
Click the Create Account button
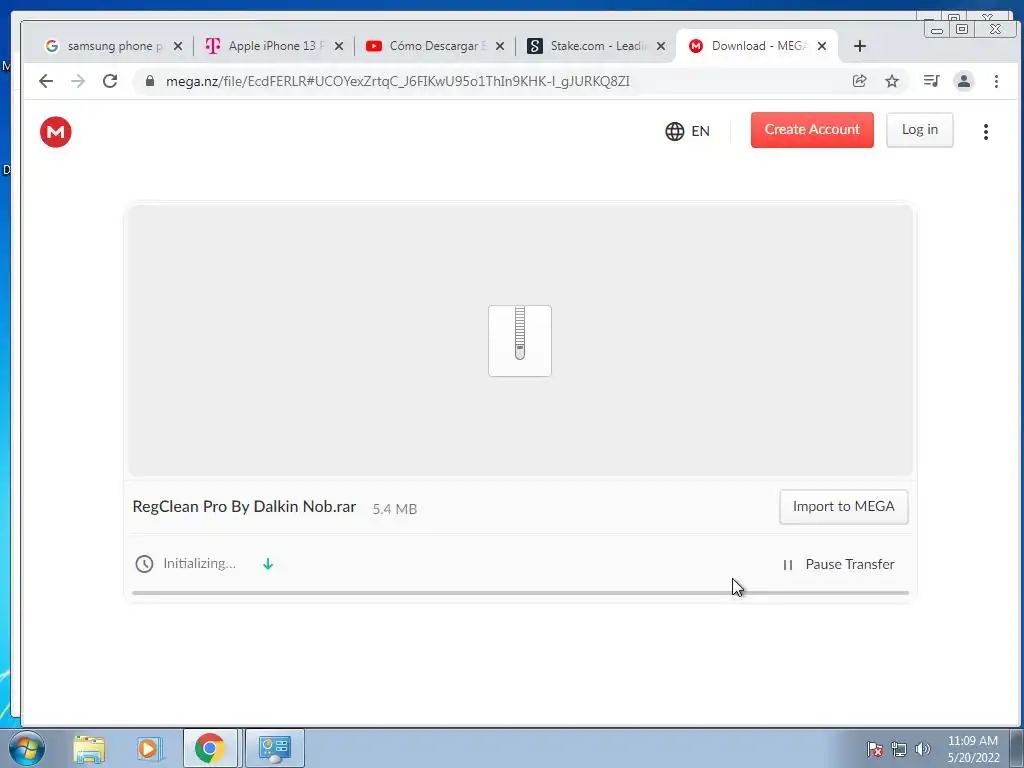pyautogui.click(x=812, y=129)
